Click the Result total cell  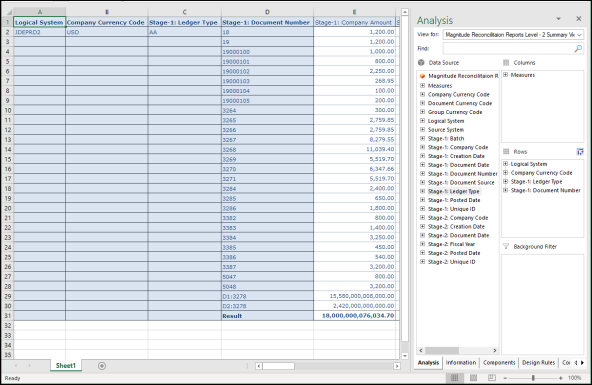[267, 316]
